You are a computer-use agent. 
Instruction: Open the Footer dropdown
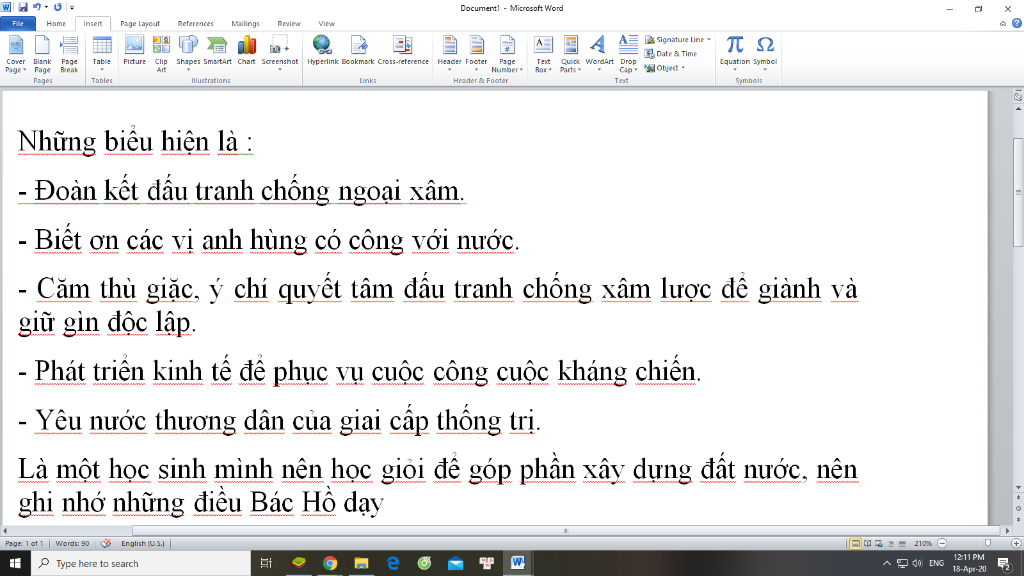(x=476, y=54)
